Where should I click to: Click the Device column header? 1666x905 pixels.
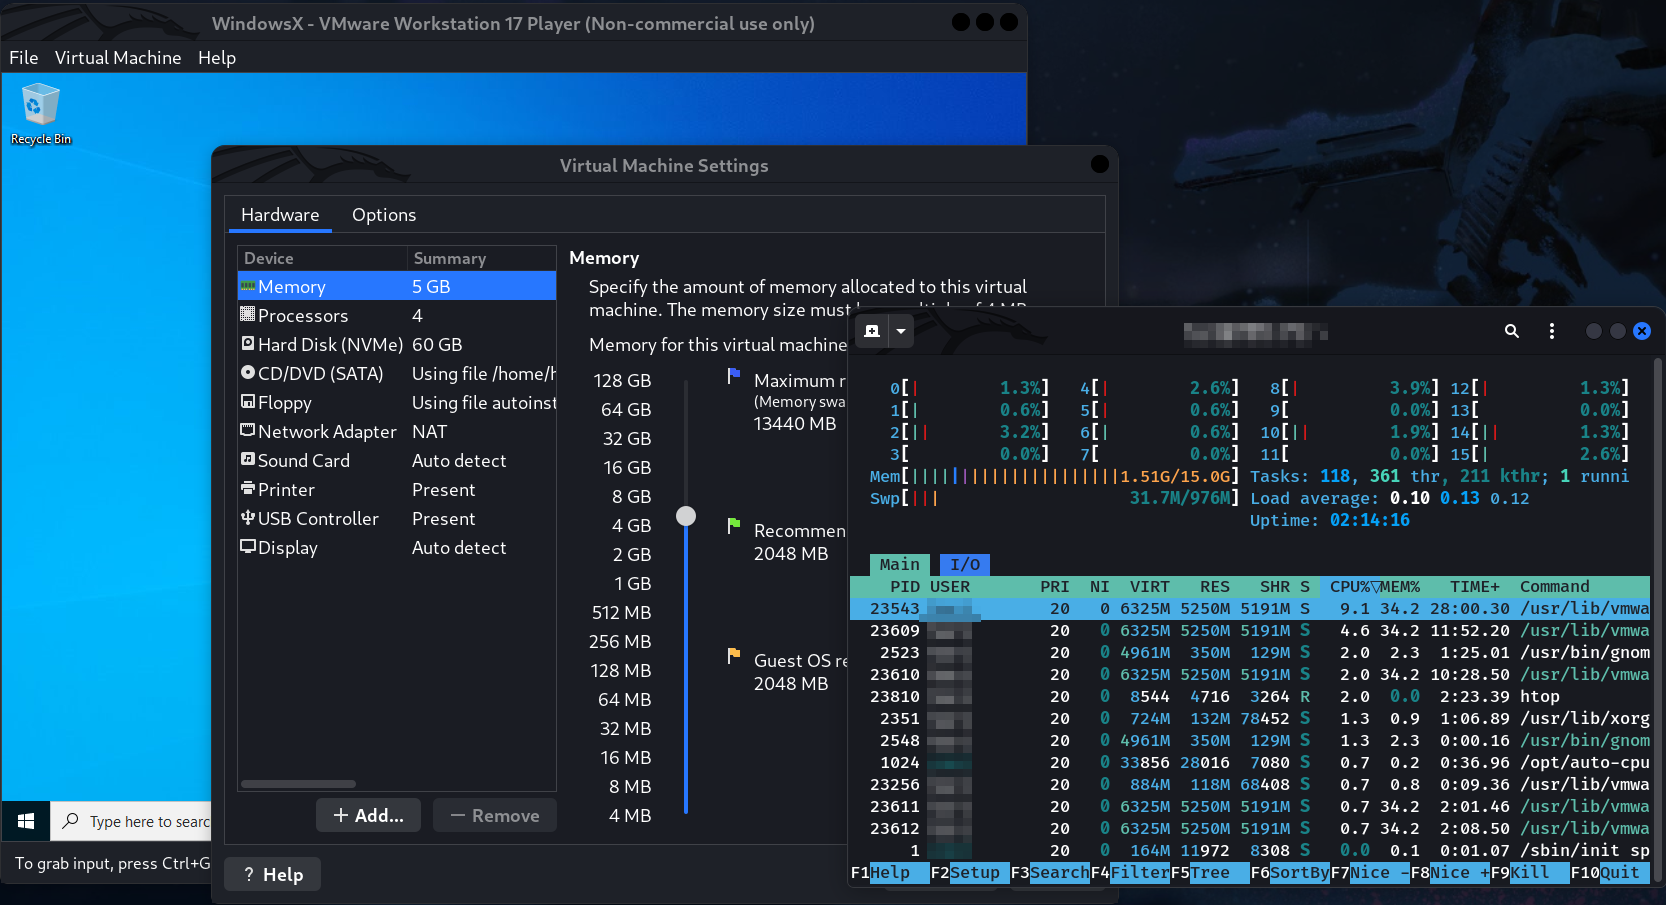(x=322, y=258)
